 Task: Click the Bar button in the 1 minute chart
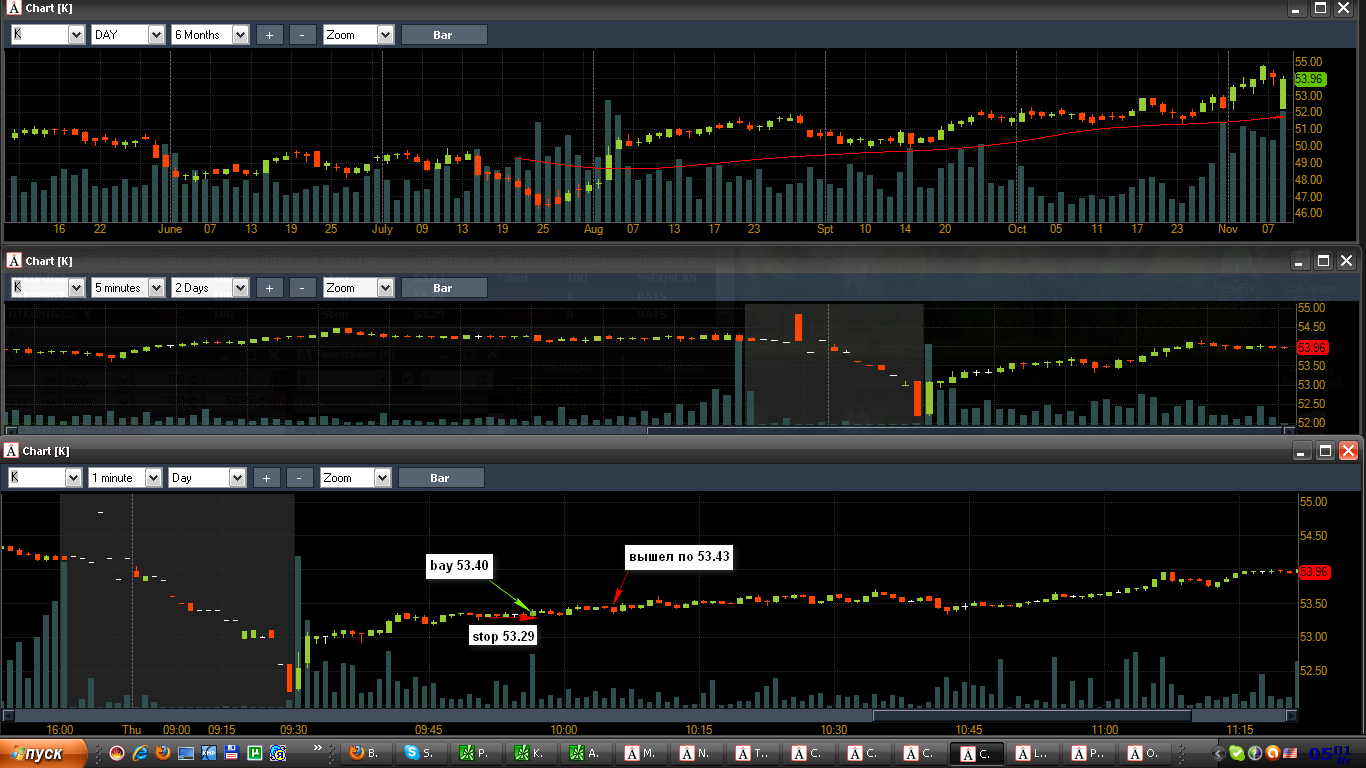pos(441,478)
